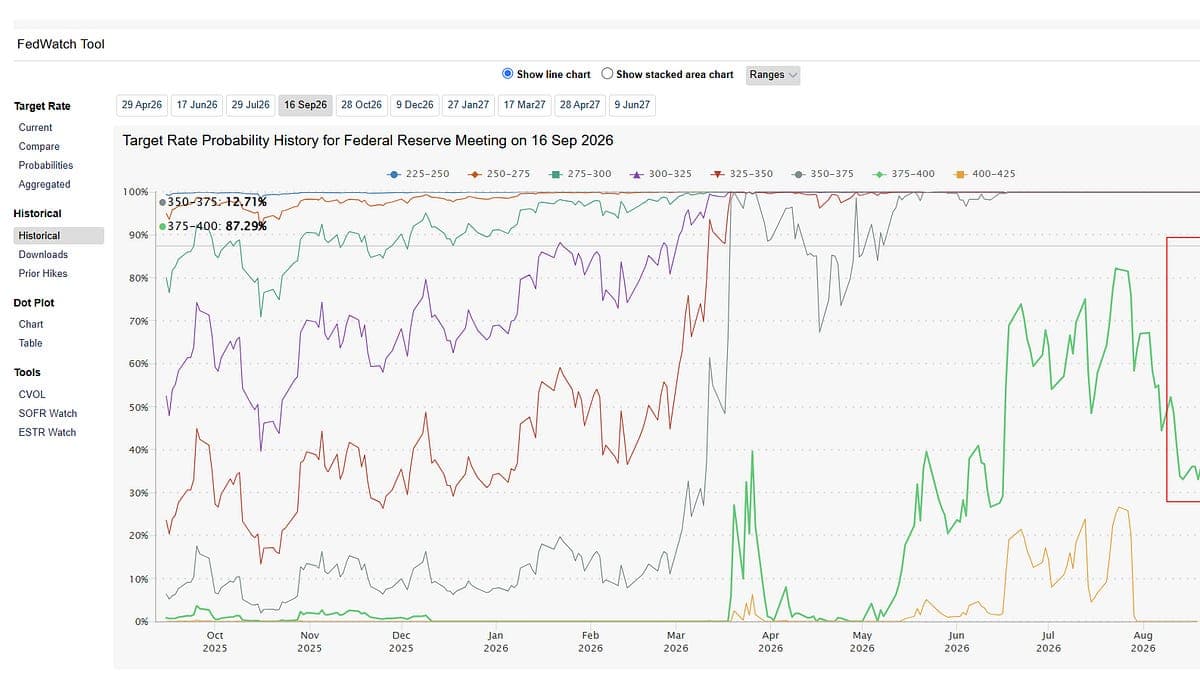This screenshot has height=675, width=1200.
Task: Open the Ranges dropdown
Action: (x=773, y=75)
